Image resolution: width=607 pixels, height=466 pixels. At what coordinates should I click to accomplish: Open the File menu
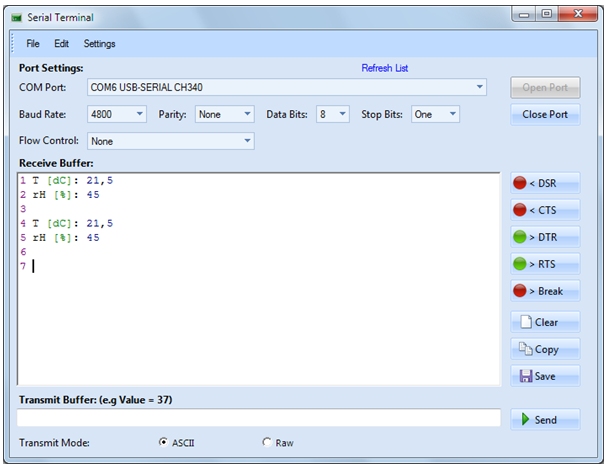pos(33,44)
